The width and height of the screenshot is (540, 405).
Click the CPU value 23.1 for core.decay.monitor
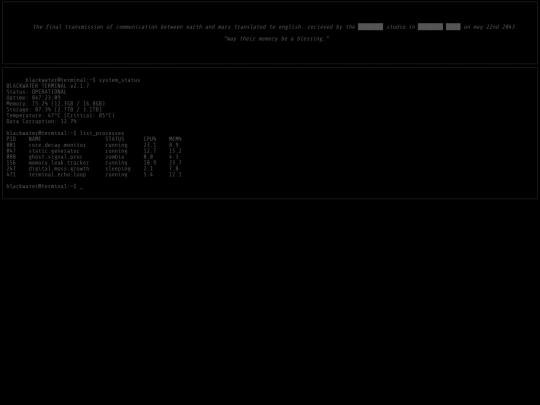click(150, 145)
